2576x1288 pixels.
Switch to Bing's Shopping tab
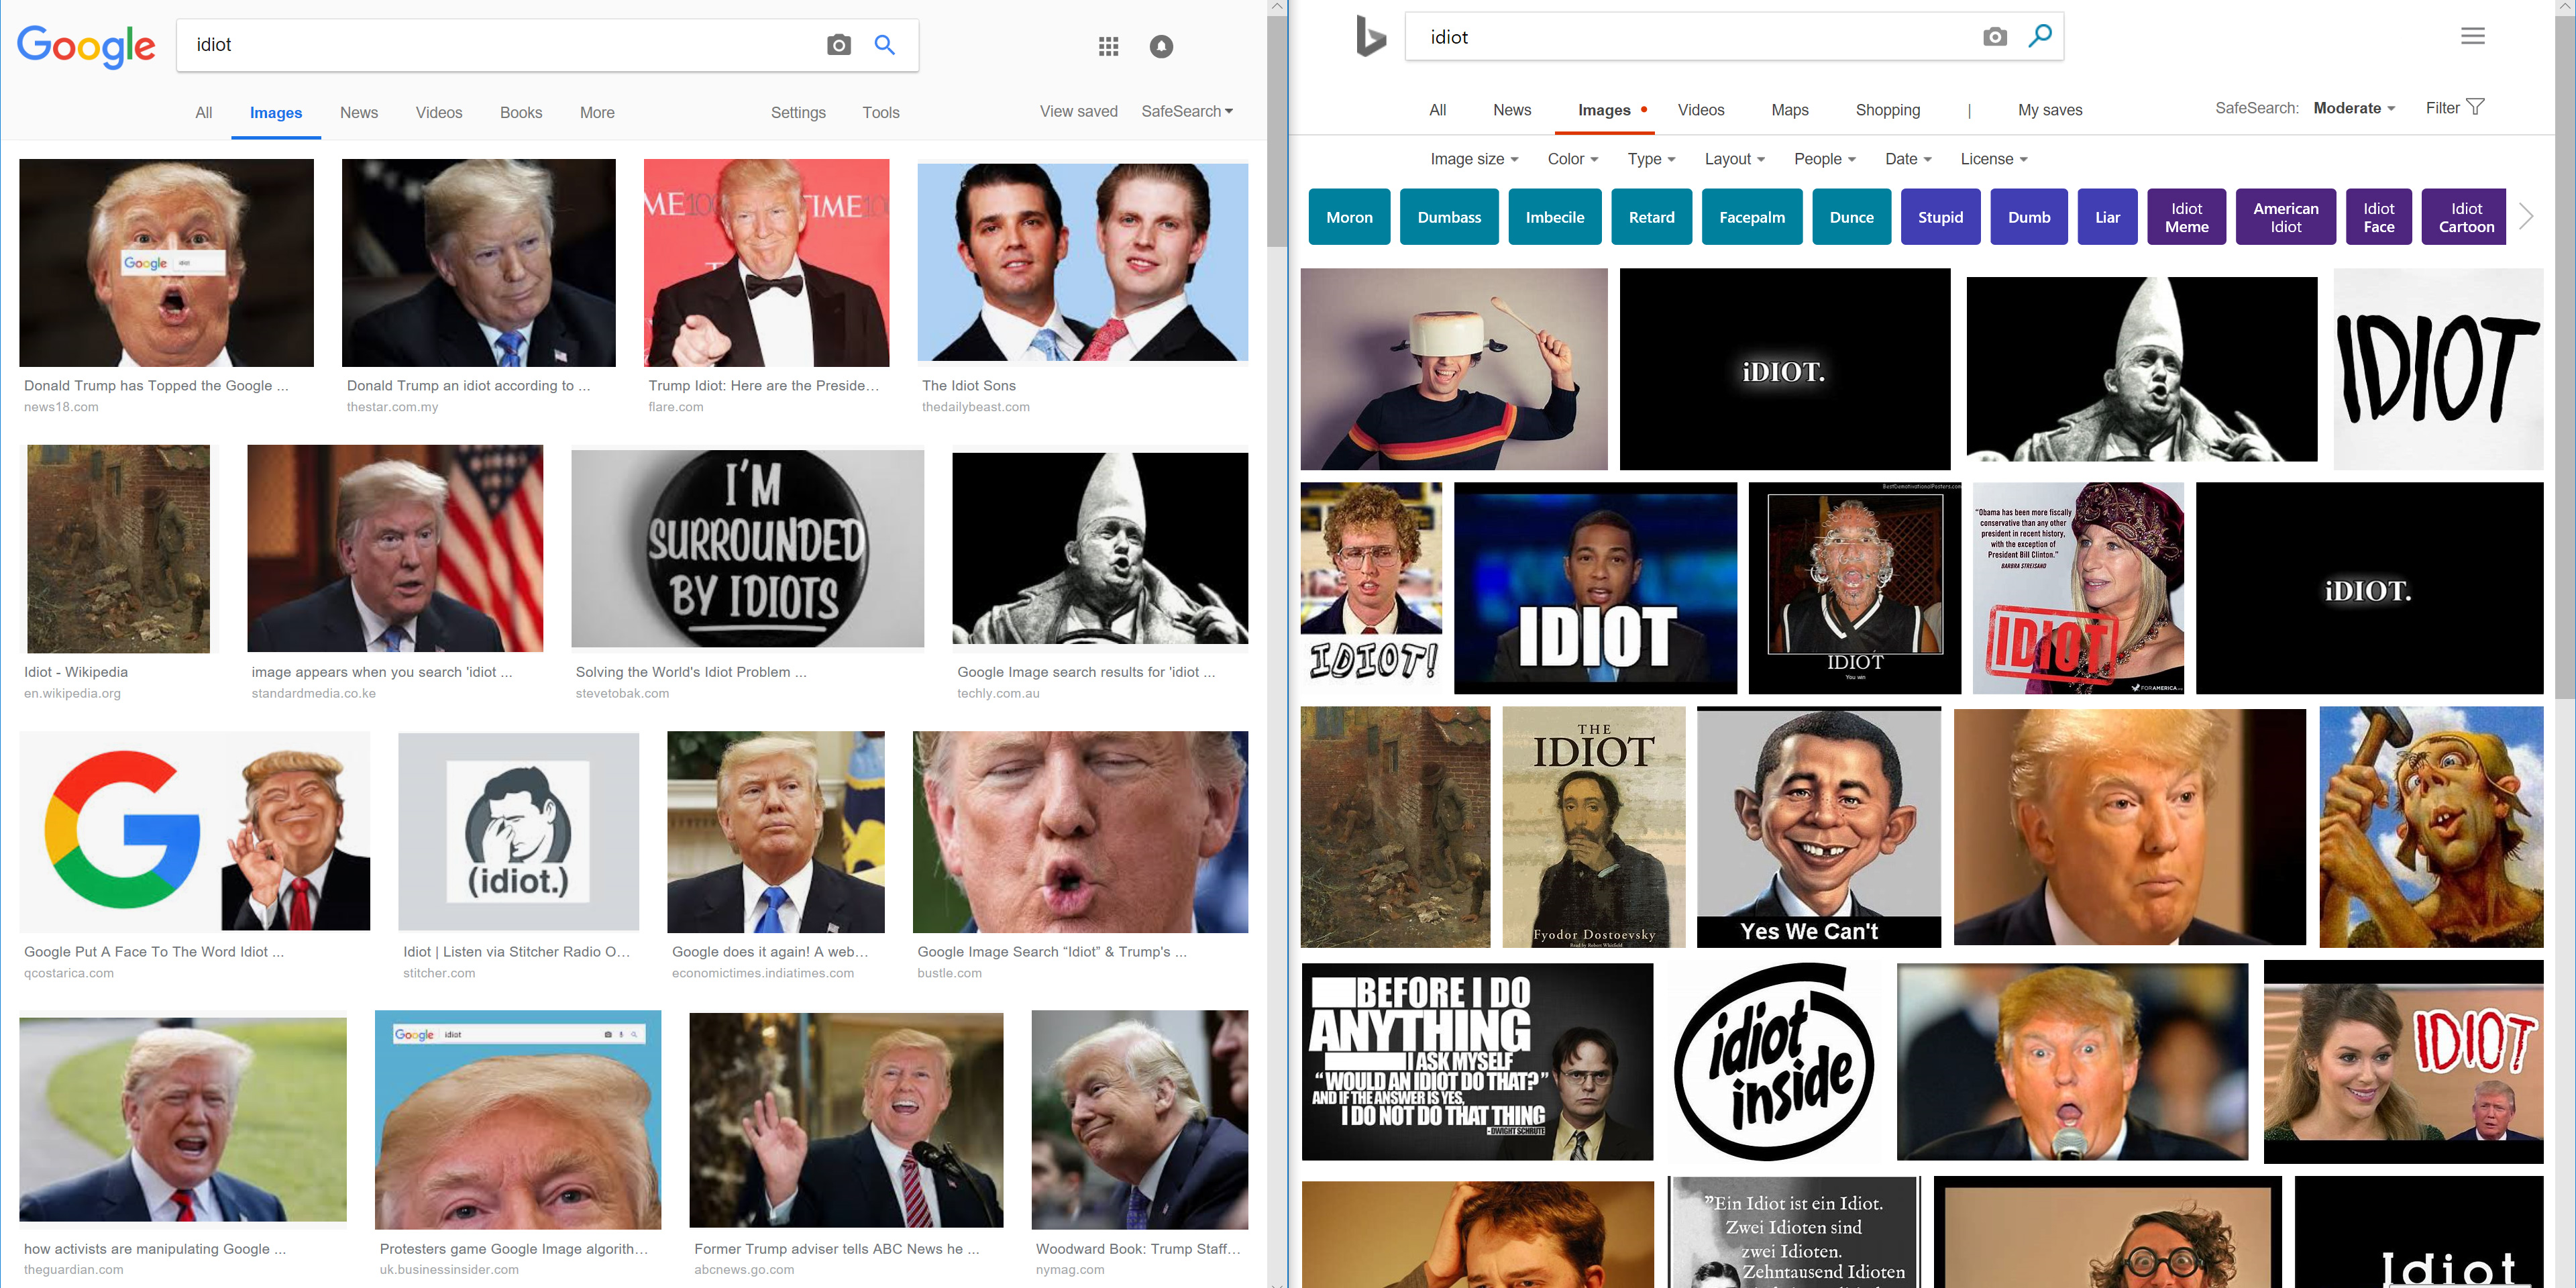[1888, 110]
